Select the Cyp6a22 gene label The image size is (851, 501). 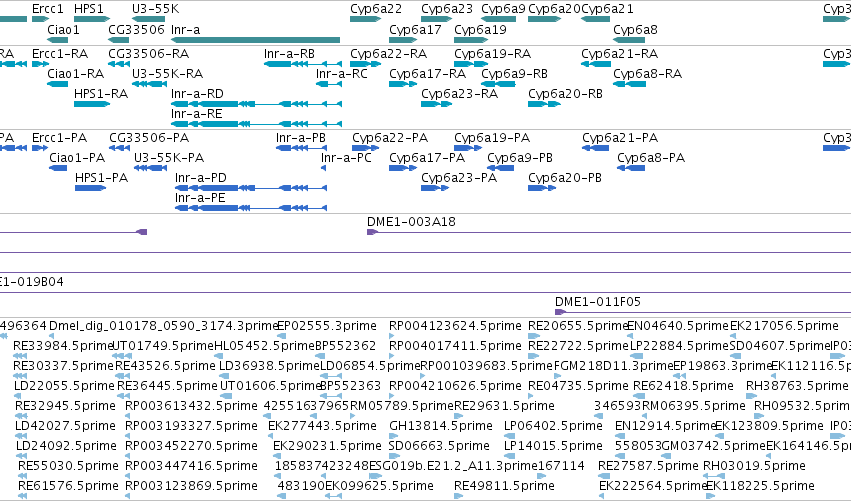click(376, 9)
